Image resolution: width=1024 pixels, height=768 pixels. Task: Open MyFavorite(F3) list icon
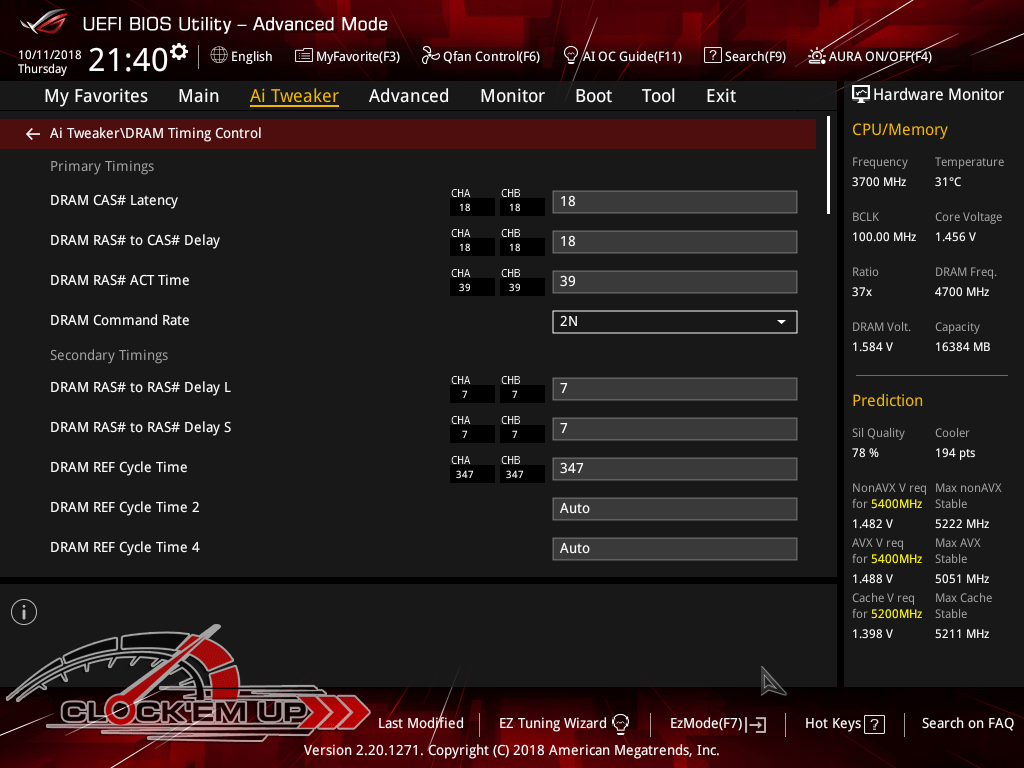pos(304,56)
